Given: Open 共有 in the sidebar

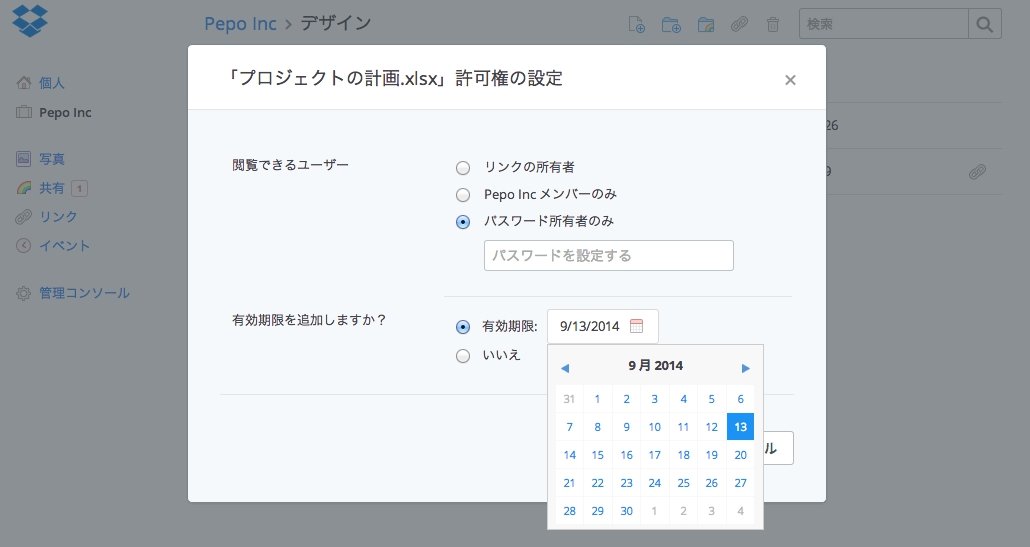Looking at the screenshot, I should pos(51,188).
